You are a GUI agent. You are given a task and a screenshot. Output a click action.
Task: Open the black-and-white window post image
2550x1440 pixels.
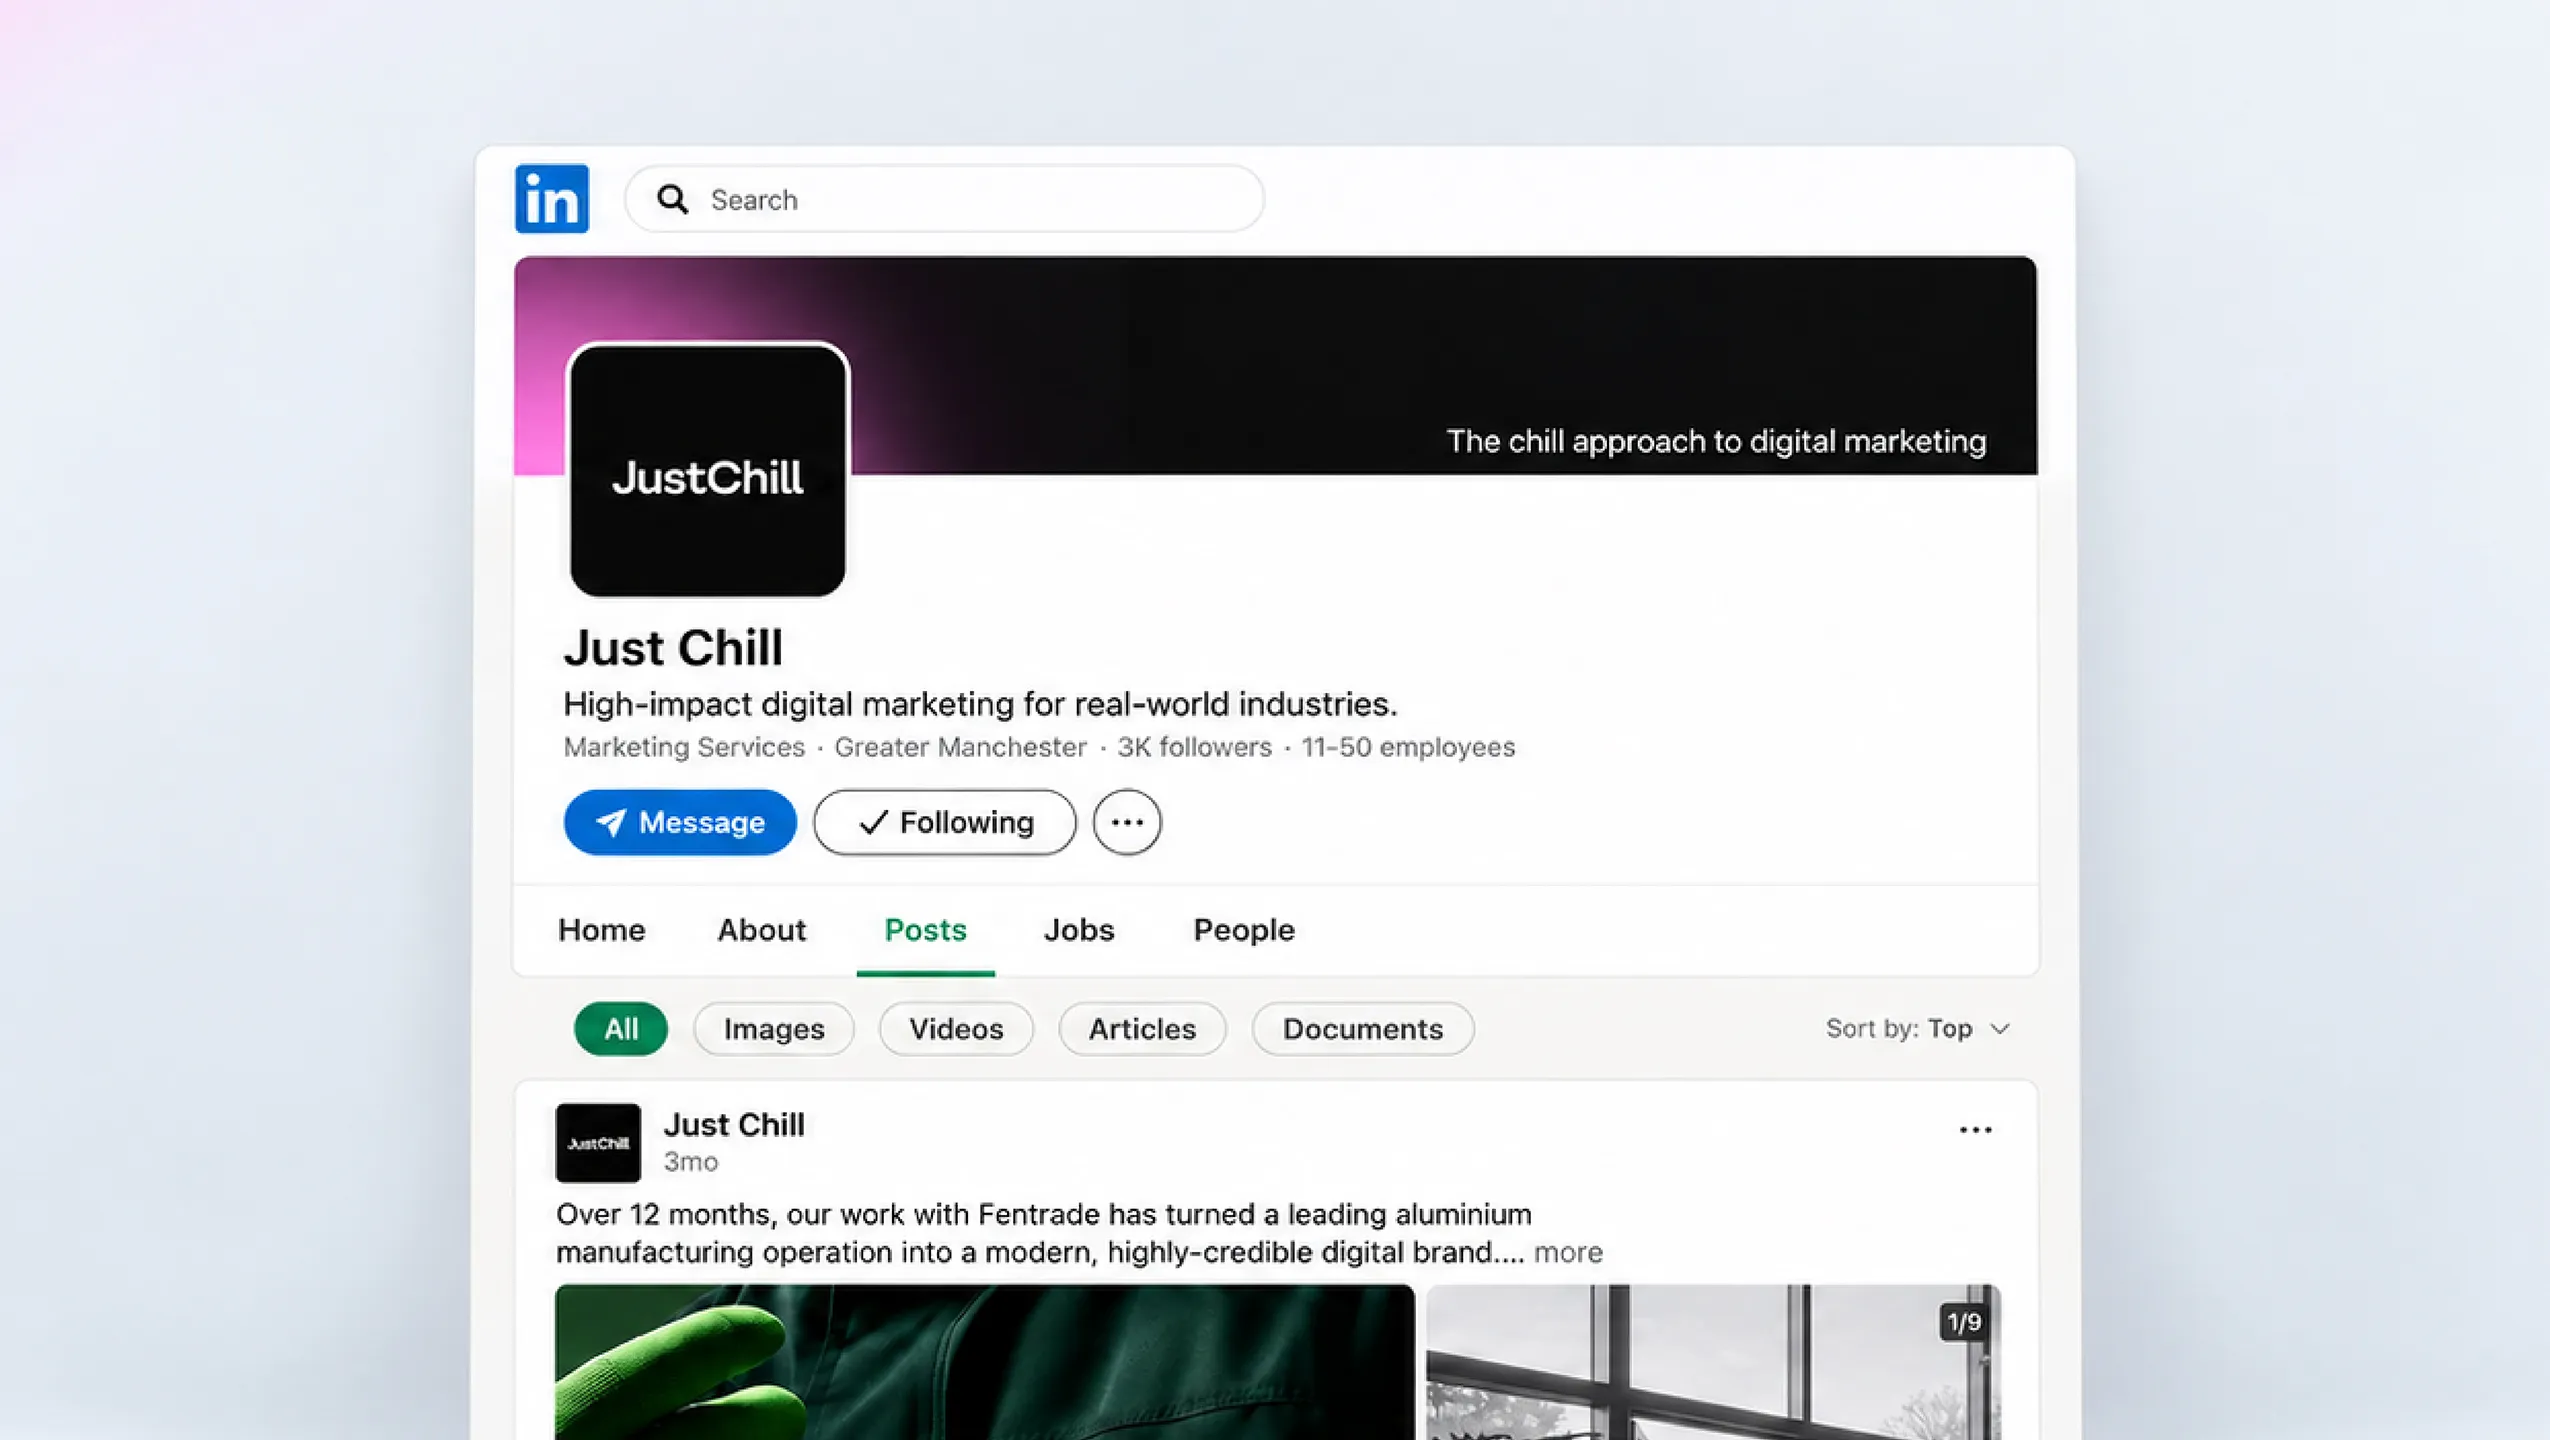(1714, 1362)
